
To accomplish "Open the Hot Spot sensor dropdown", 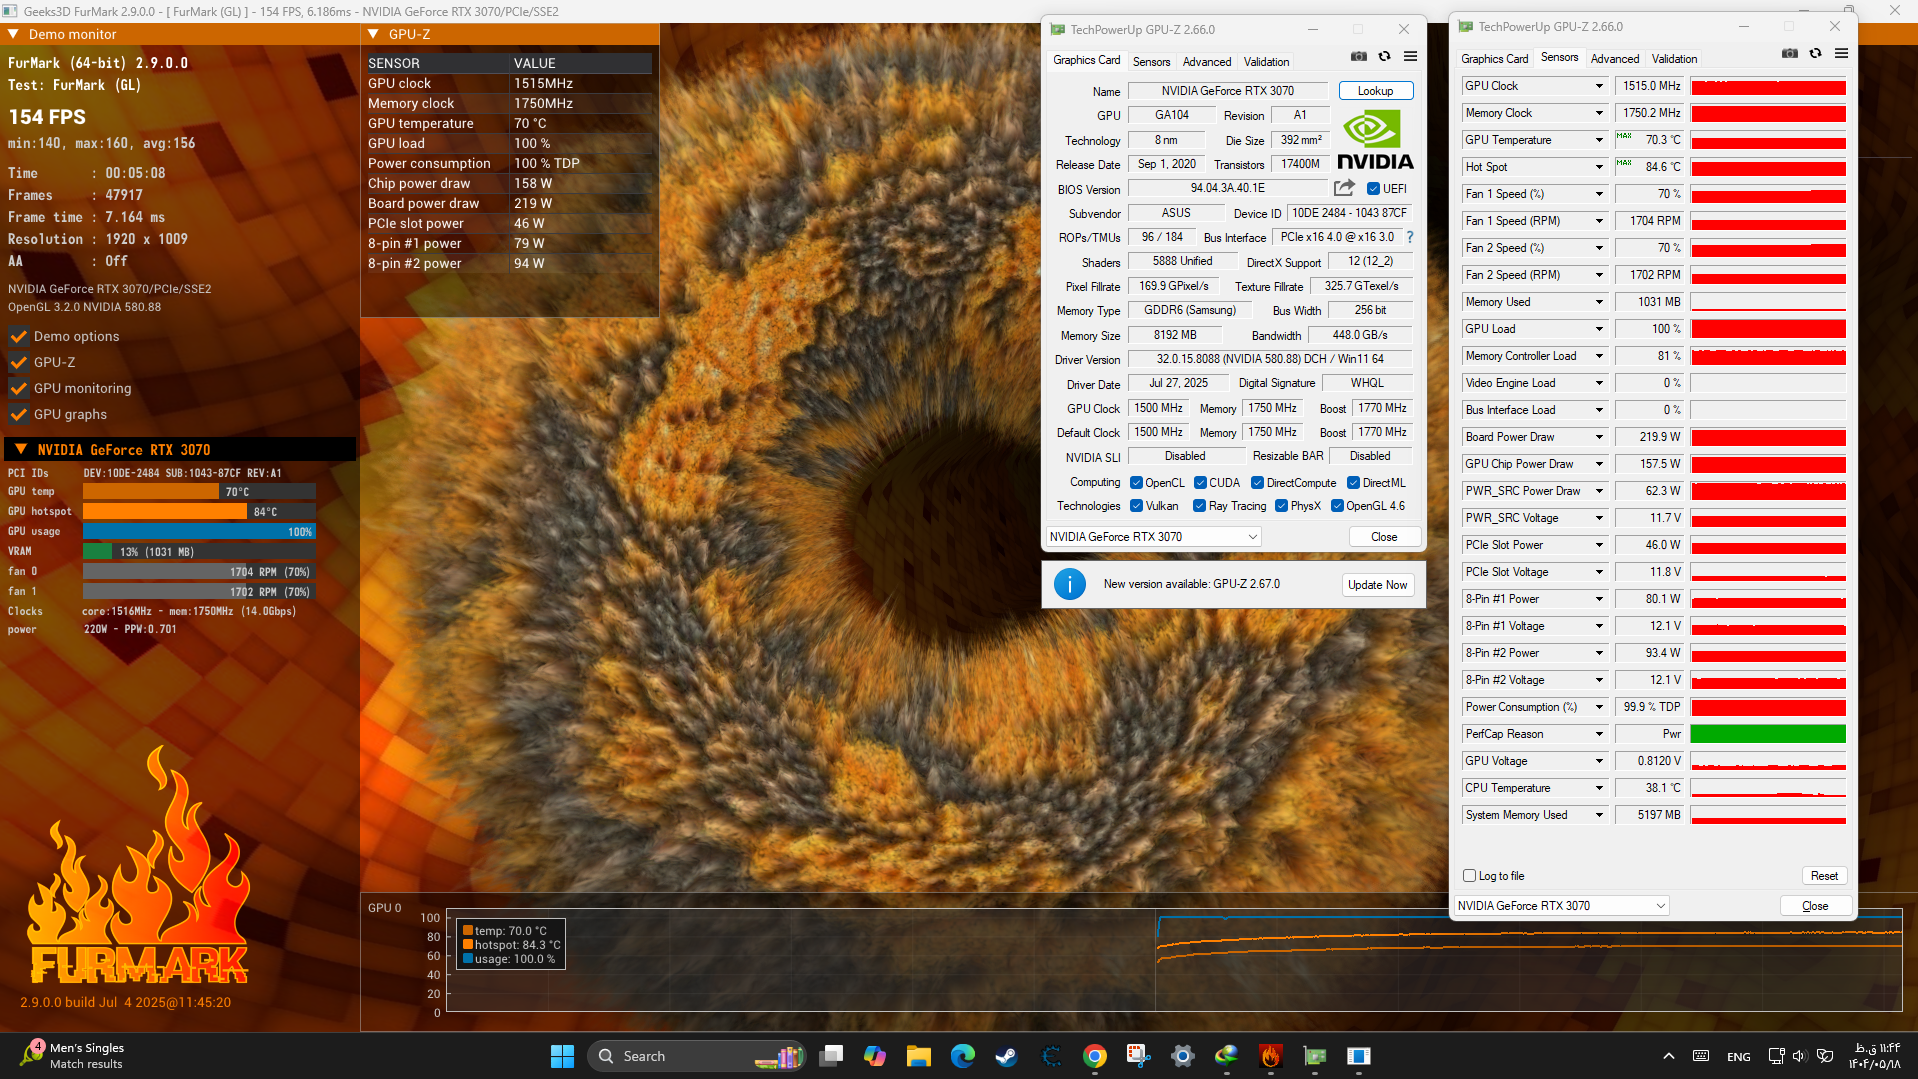I will (1599, 167).
